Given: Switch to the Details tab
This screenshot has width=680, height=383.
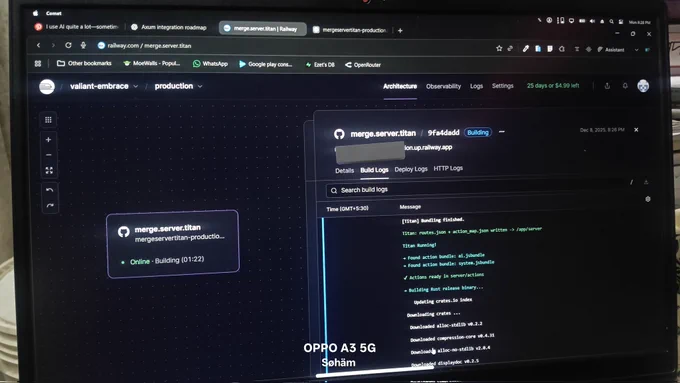Looking at the screenshot, I should 344,170.
